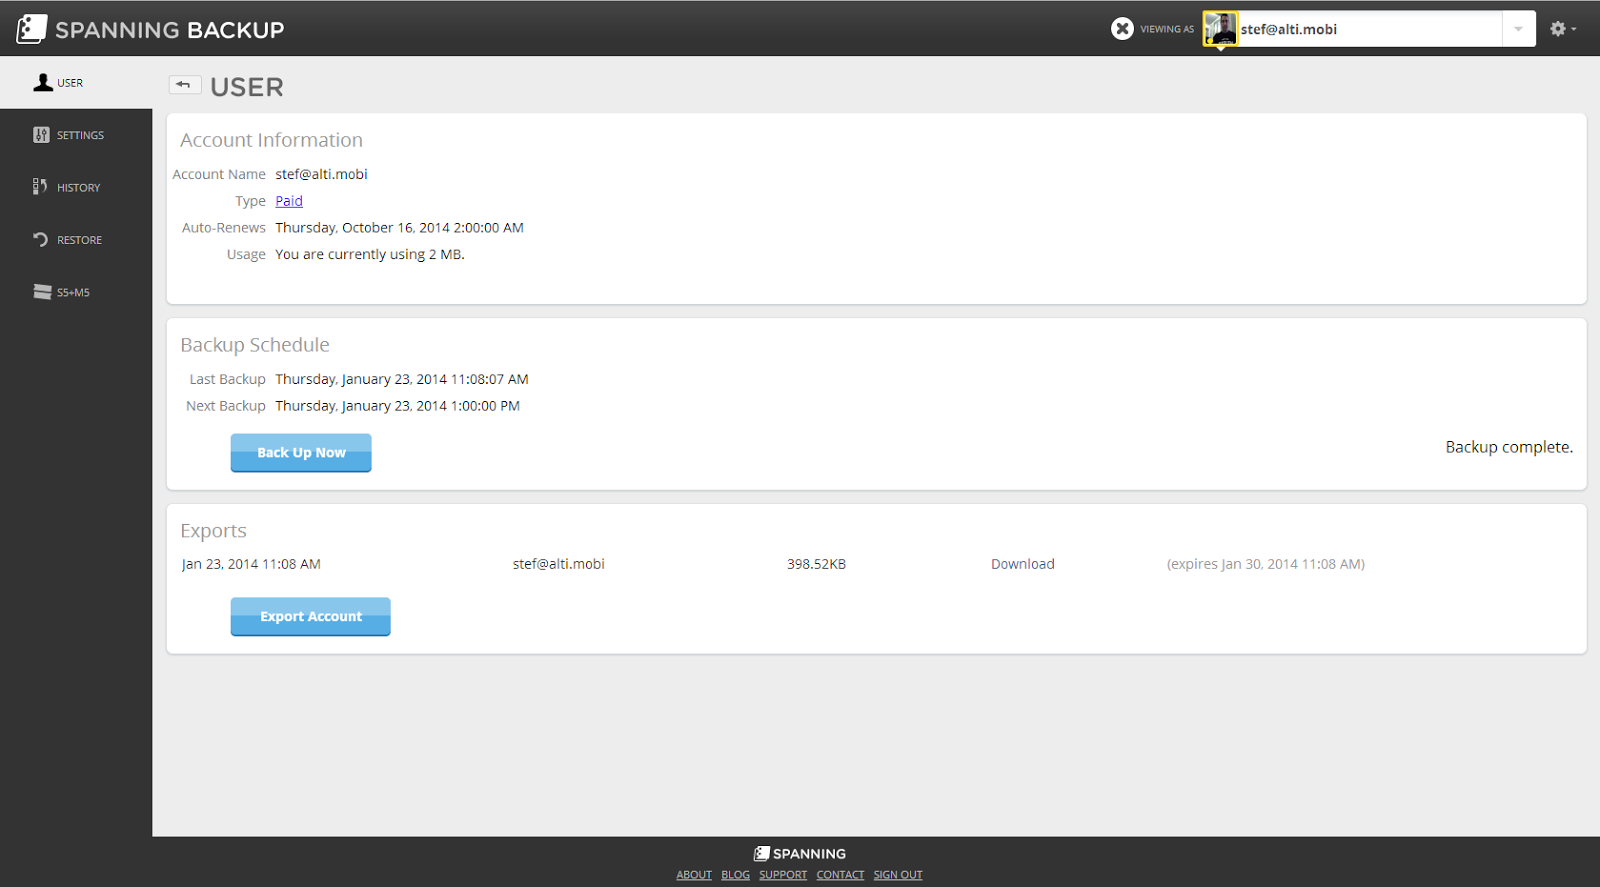
Task: Click the export size 398.52KB
Action: 816,564
